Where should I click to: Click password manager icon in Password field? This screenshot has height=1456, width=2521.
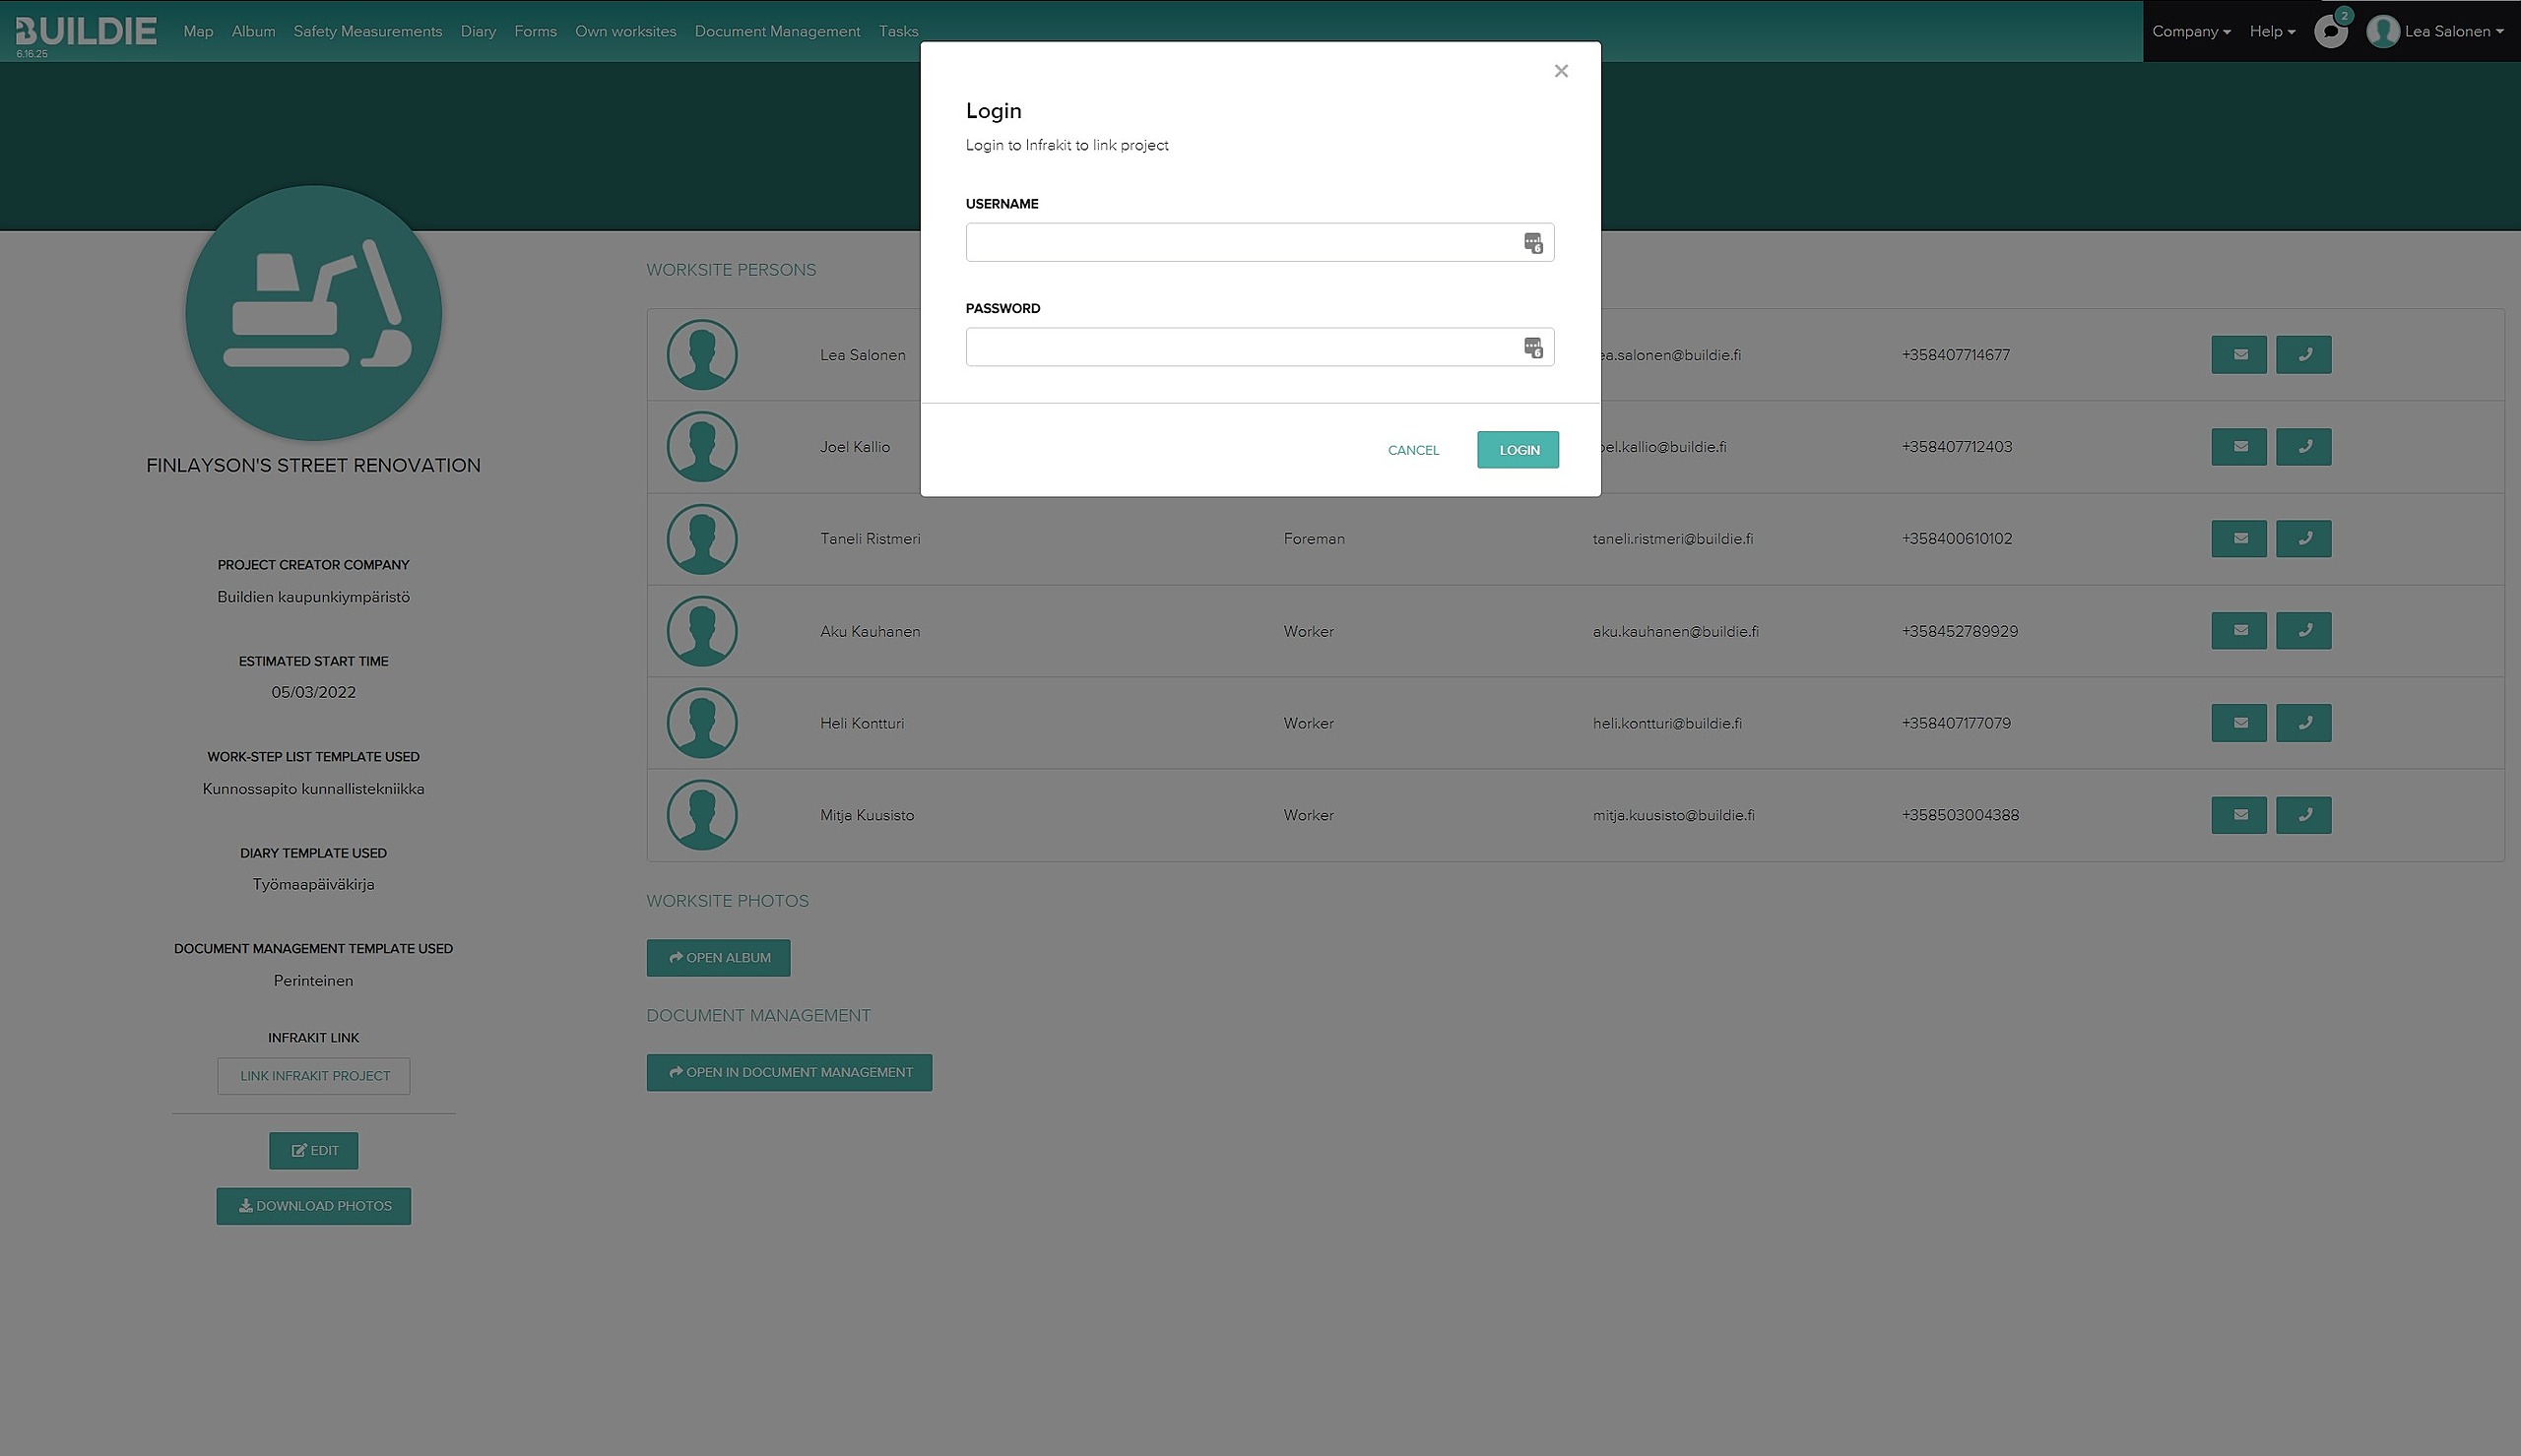click(x=1532, y=348)
